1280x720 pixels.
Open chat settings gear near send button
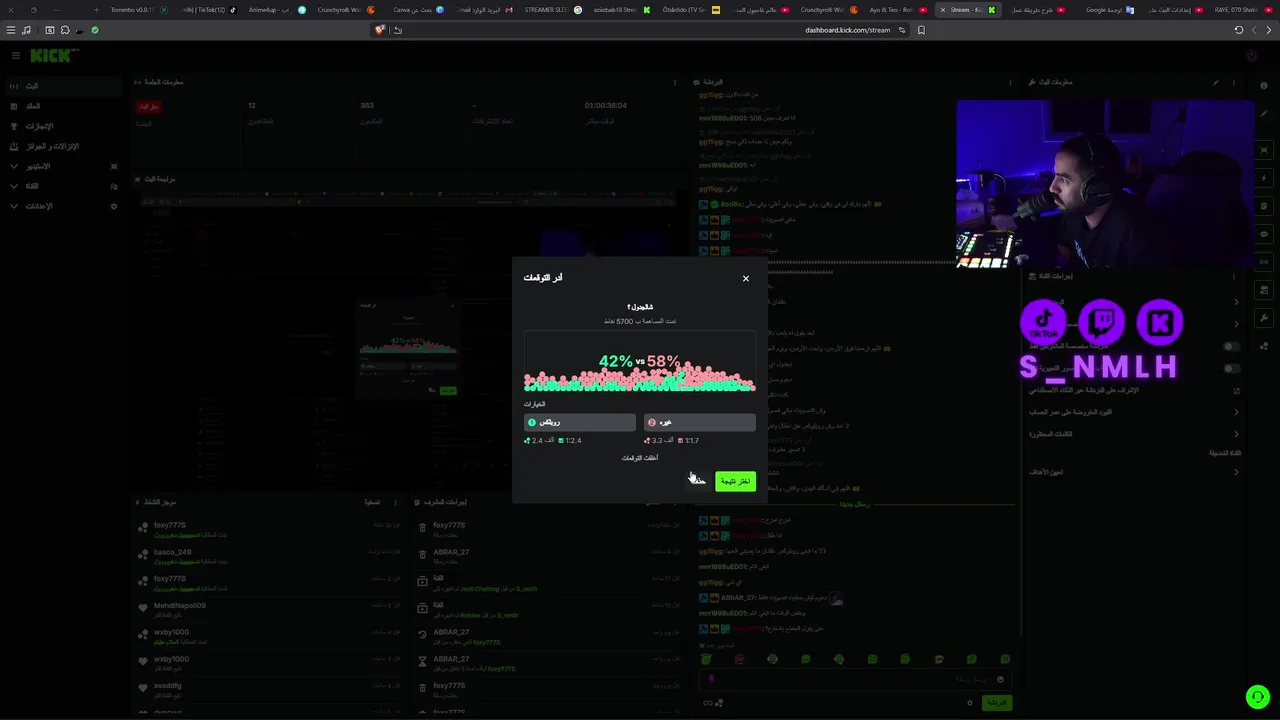(x=970, y=703)
